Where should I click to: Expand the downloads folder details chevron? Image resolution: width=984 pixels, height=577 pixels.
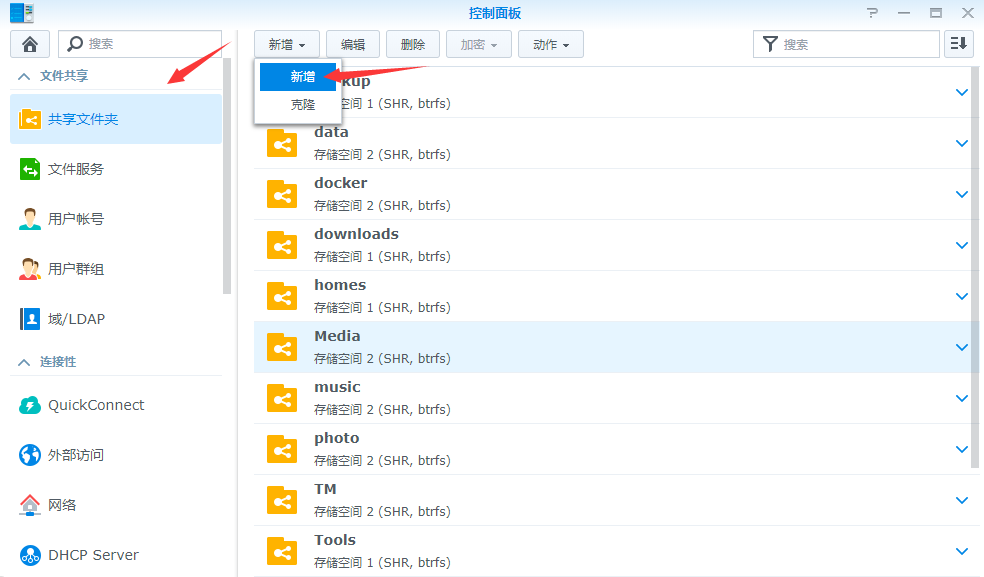coord(961,245)
